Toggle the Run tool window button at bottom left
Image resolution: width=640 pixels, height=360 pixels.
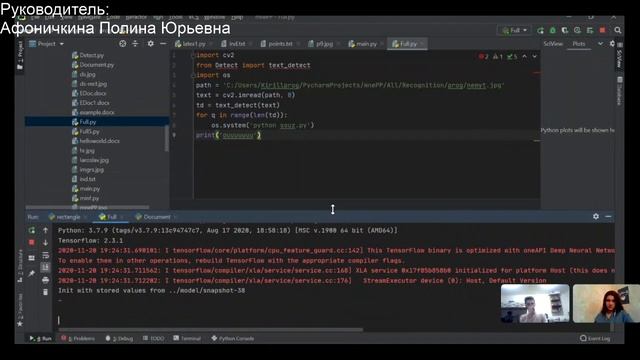[40, 338]
